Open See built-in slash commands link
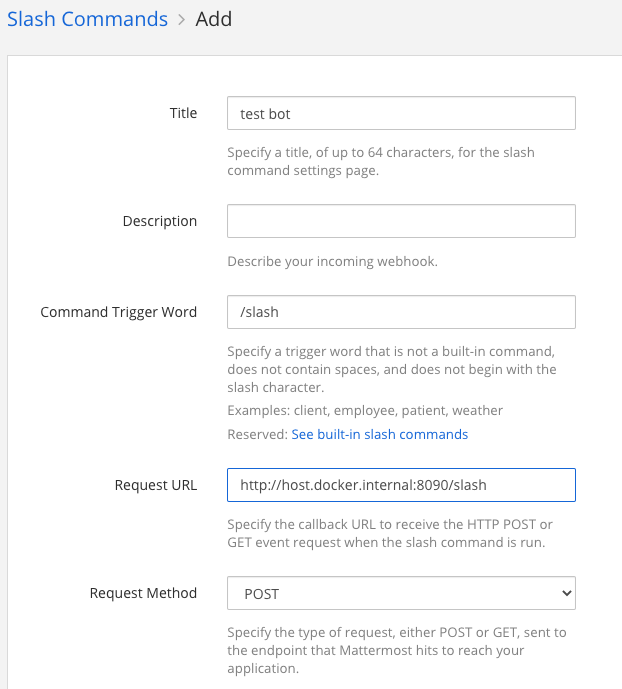The height and width of the screenshot is (689, 622). tap(380, 434)
